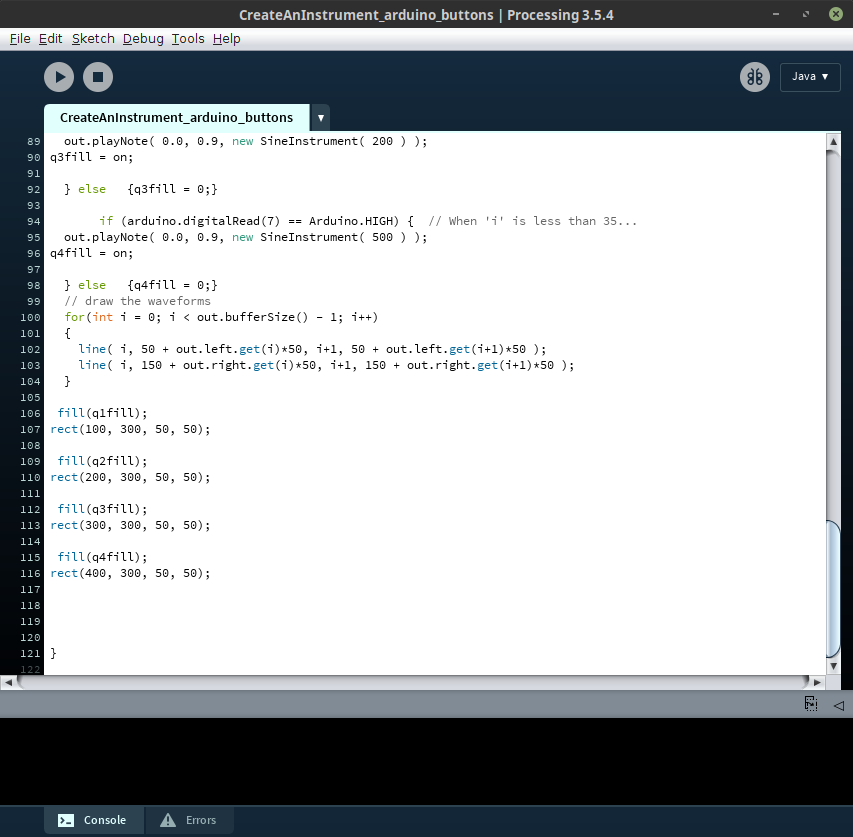Open the File menu
The height and width of the screenshot is (837, 853).
click(x=20, y=39)
